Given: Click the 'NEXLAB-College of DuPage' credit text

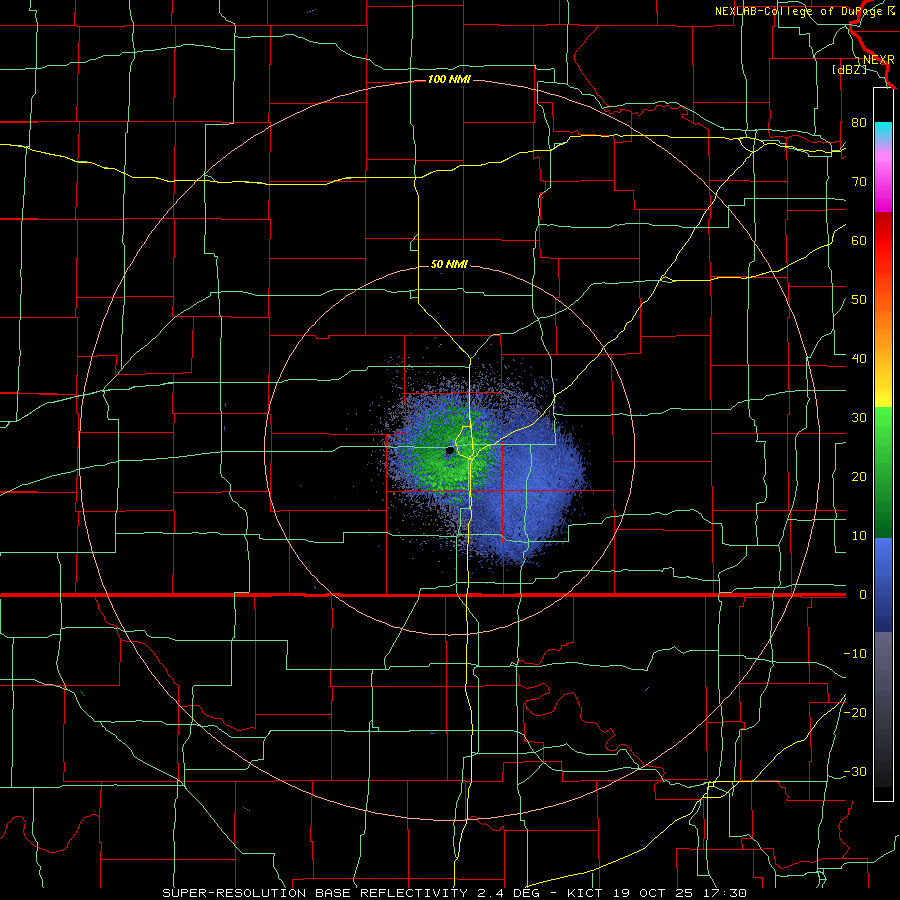Looking at the screenshot, I should click(801, 11).
